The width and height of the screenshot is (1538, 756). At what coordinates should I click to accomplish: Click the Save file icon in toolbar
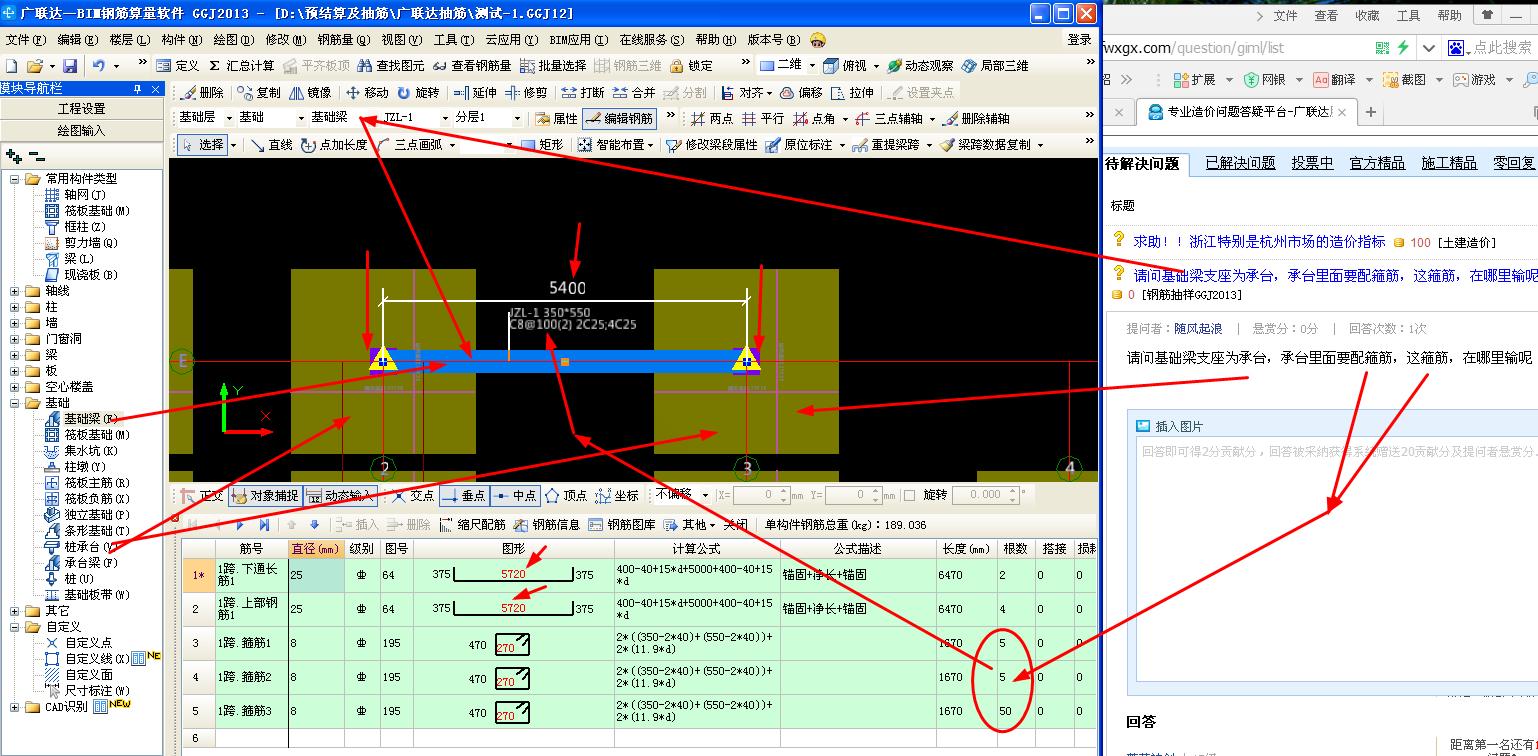pos(70,65)
